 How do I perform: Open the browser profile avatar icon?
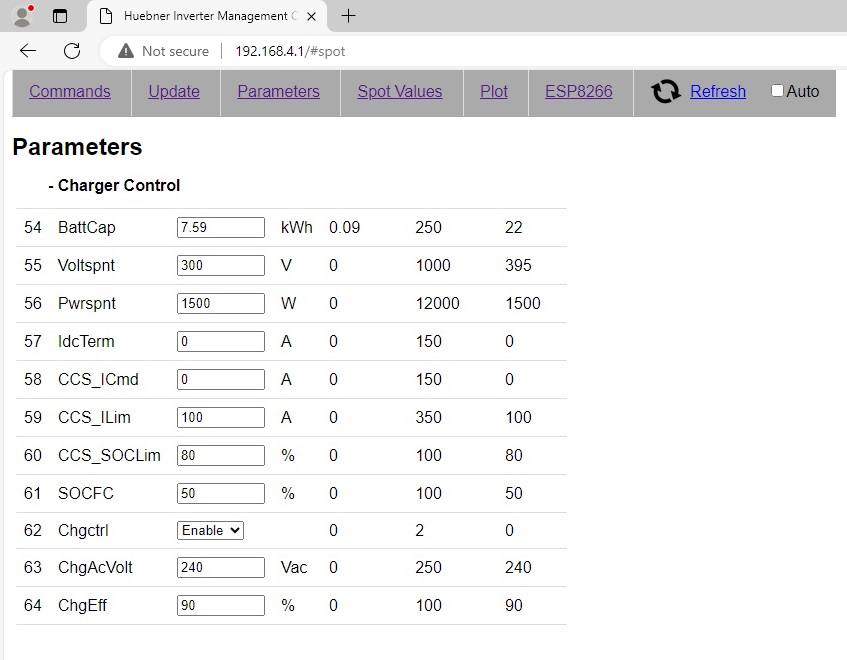[x=22, y=16]
